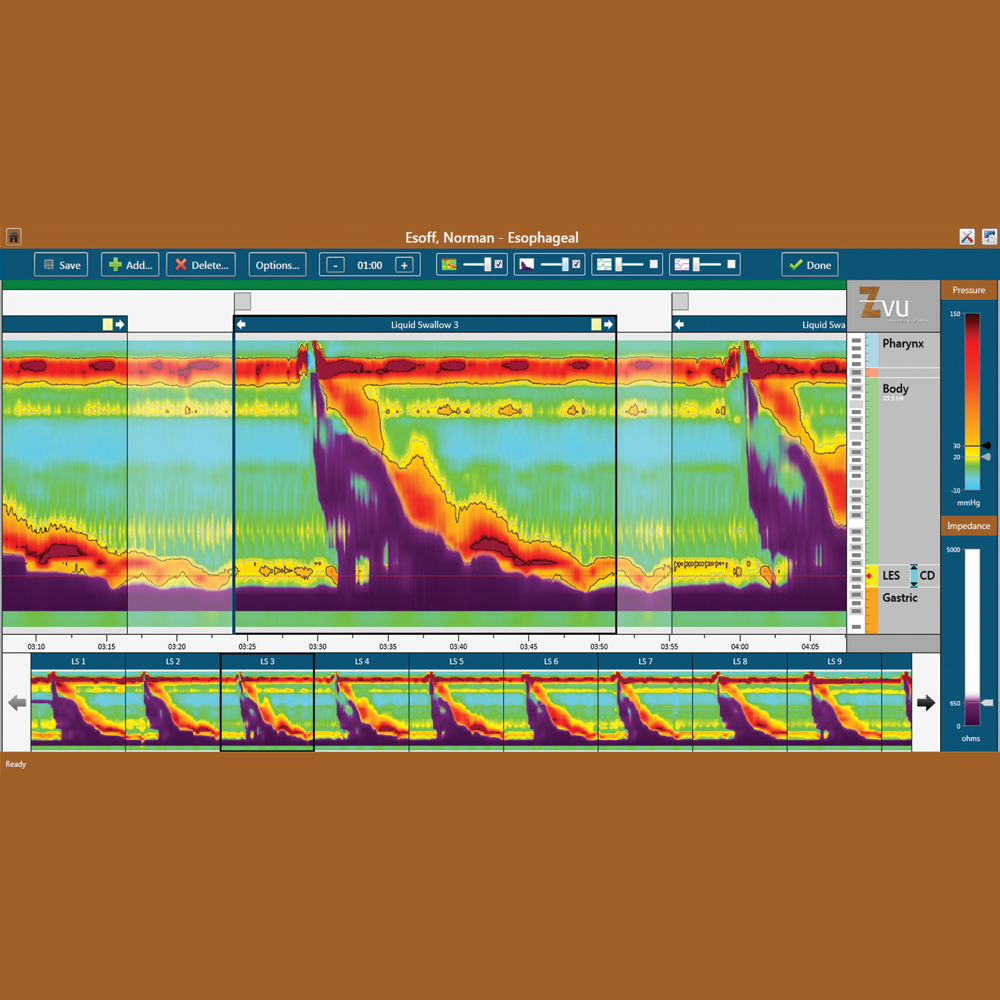
Task: Click the plus button of the time interval control
Action: (404, 264)
